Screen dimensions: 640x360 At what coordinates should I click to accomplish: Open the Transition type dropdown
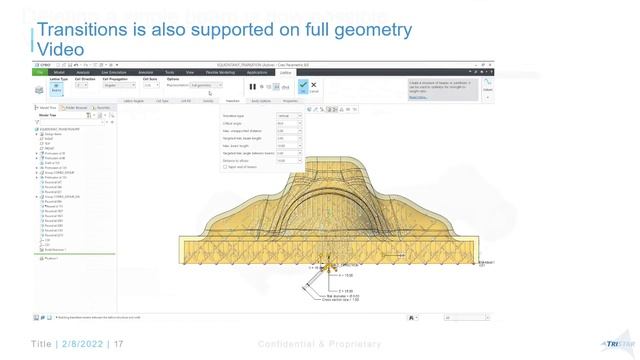(289, 116)
